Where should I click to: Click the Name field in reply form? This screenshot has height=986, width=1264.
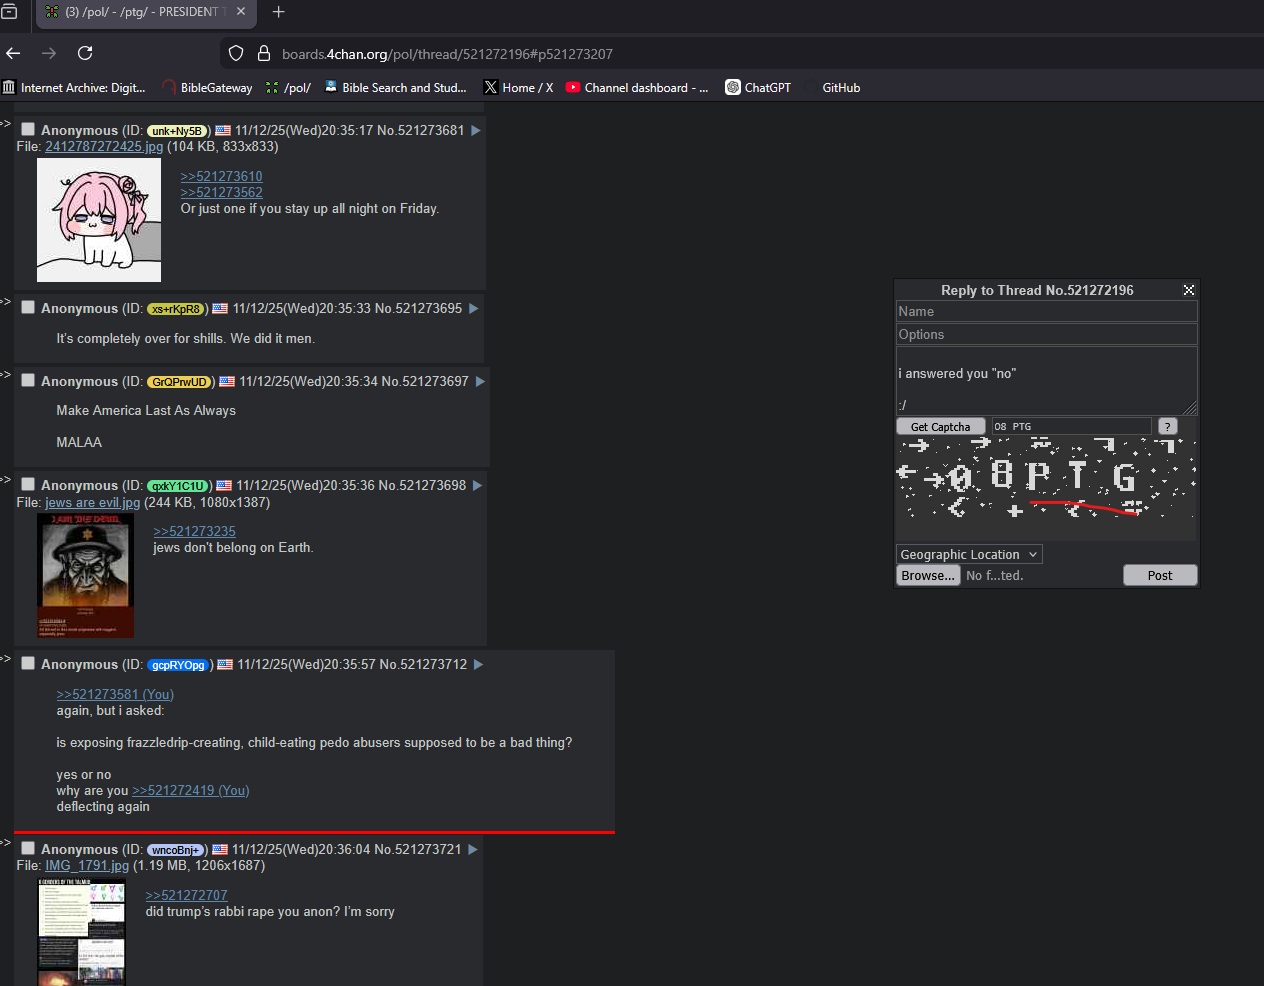point(1046,311)
